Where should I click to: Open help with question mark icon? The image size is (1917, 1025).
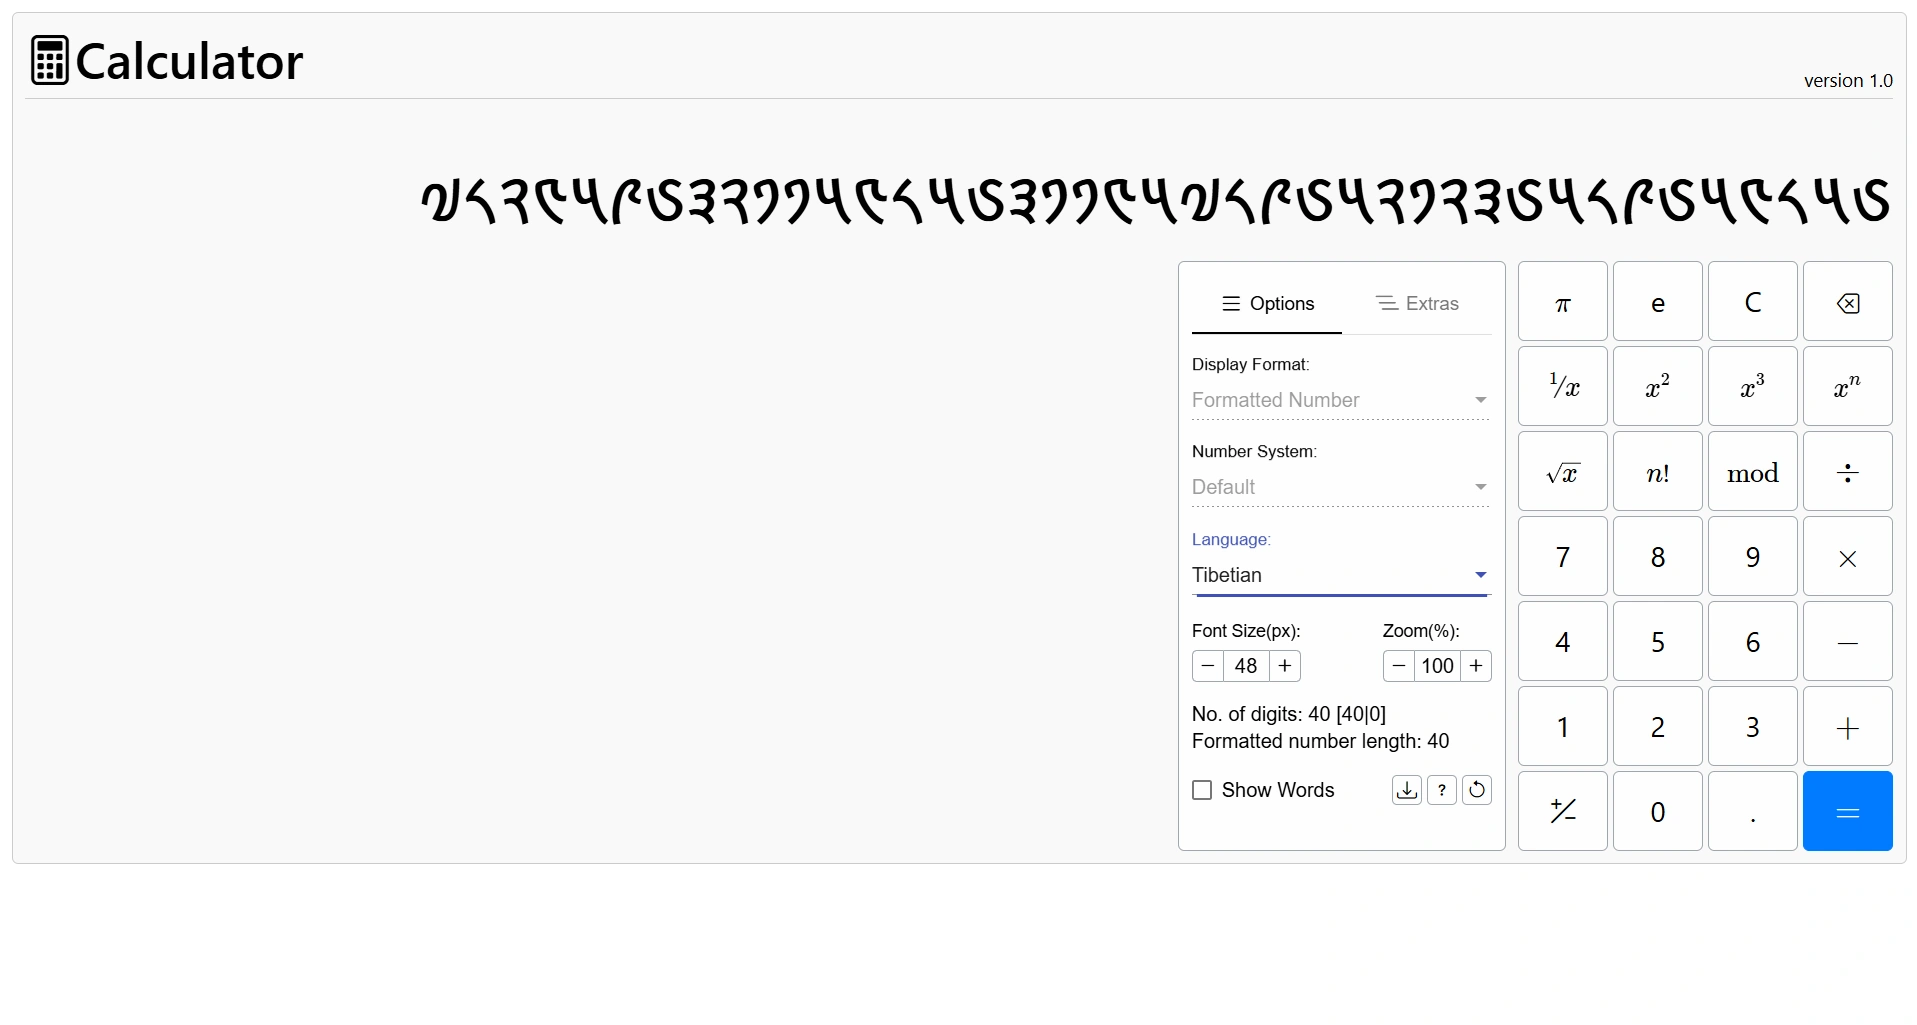pyautogui.click(x=1442, y=790)
